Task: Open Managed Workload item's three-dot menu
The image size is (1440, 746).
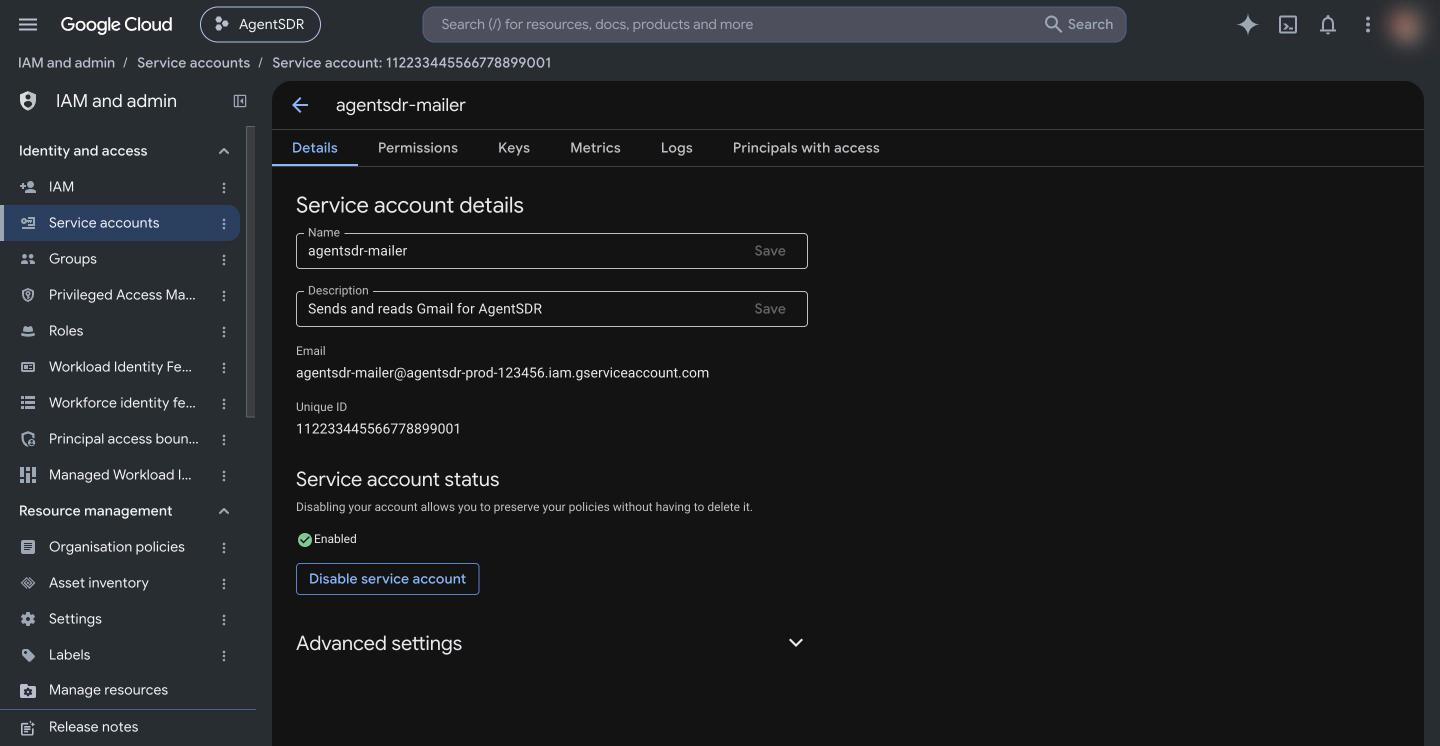Action: 224,475
